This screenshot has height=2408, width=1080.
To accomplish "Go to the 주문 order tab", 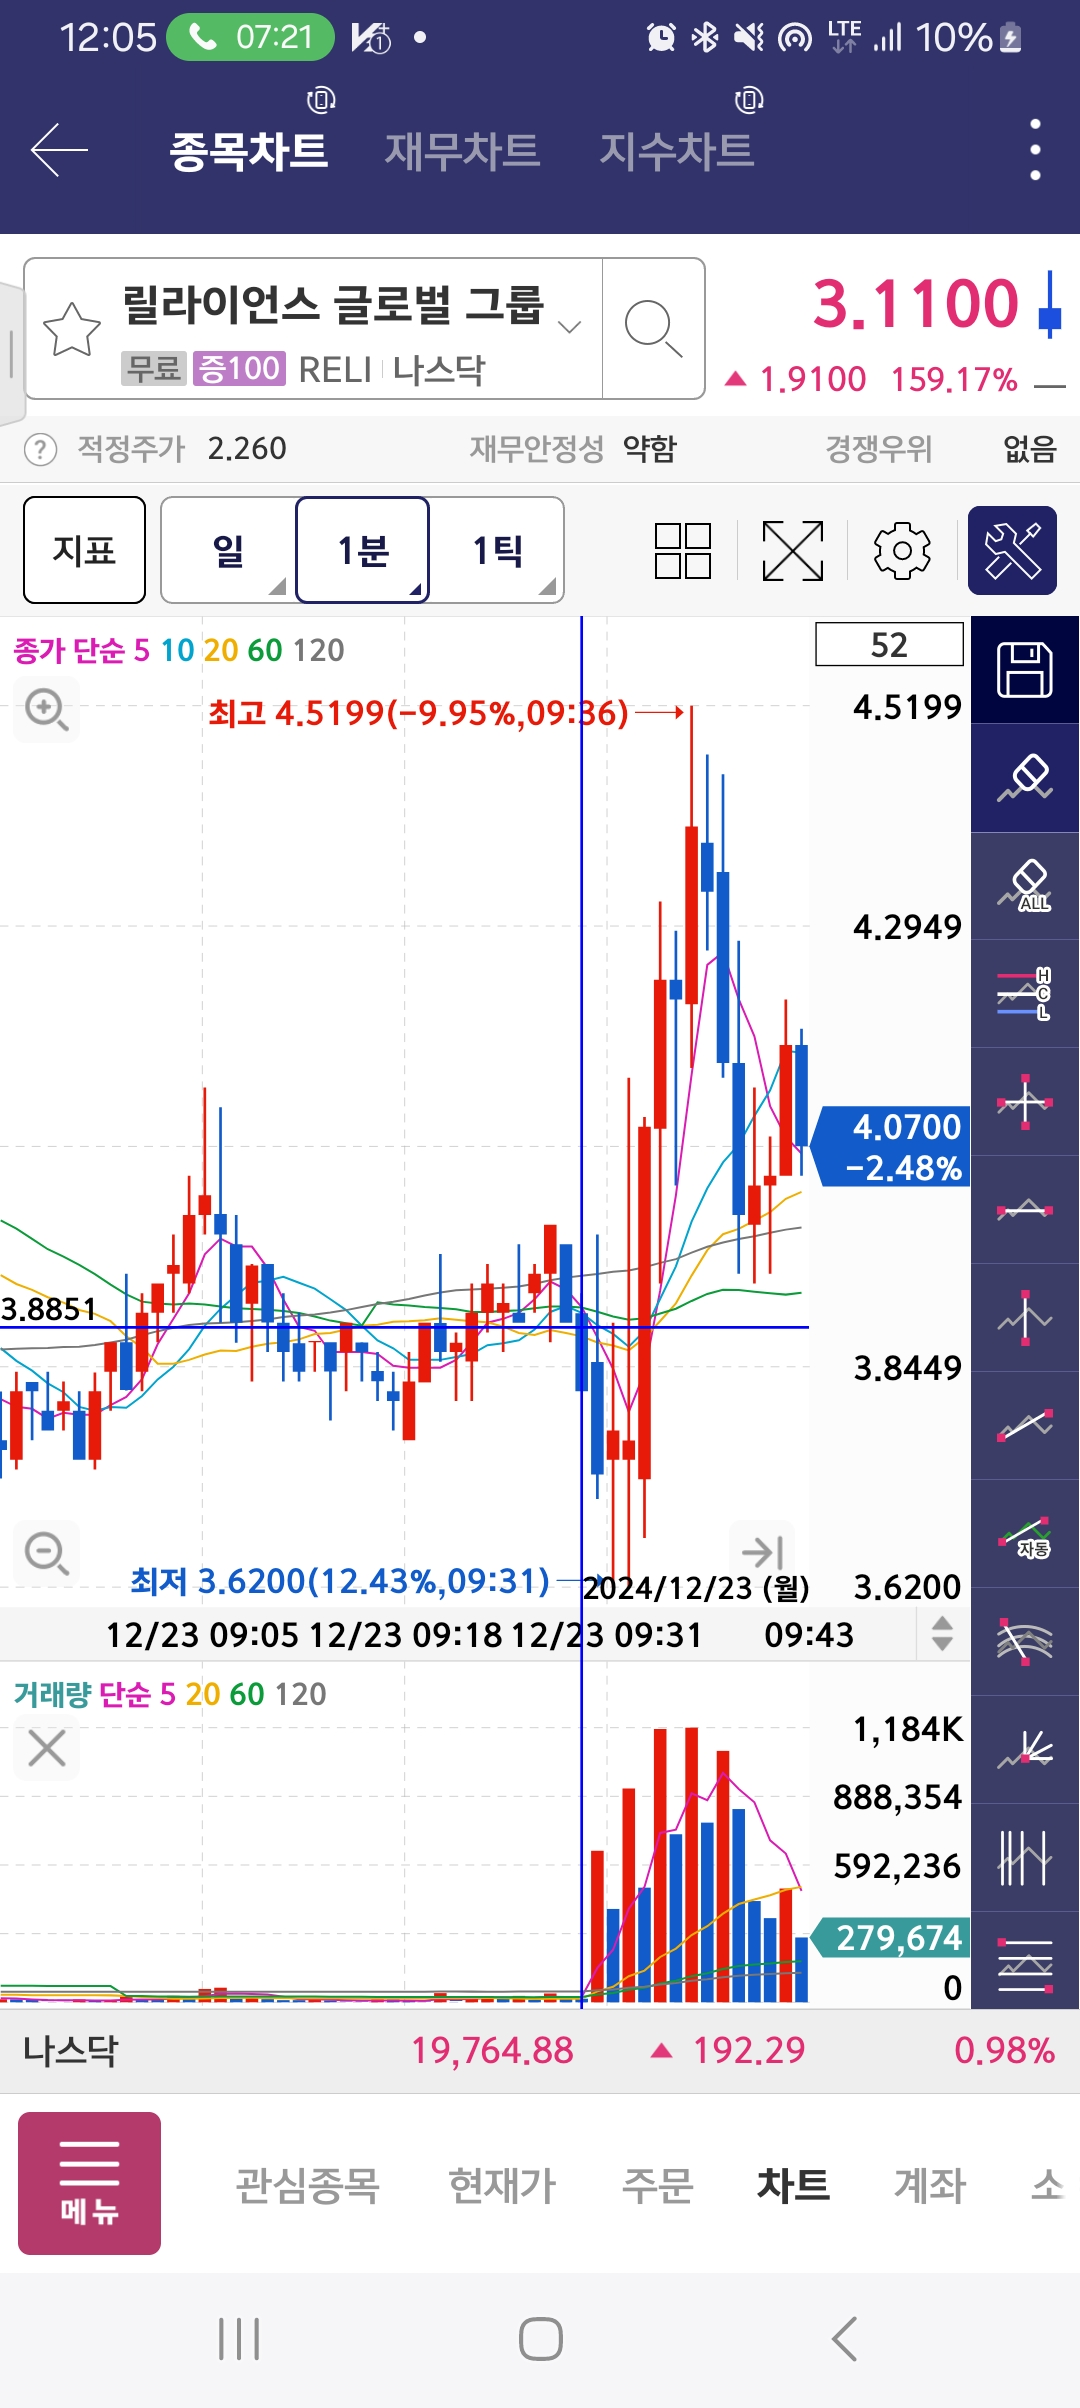I will point(657,2185).
